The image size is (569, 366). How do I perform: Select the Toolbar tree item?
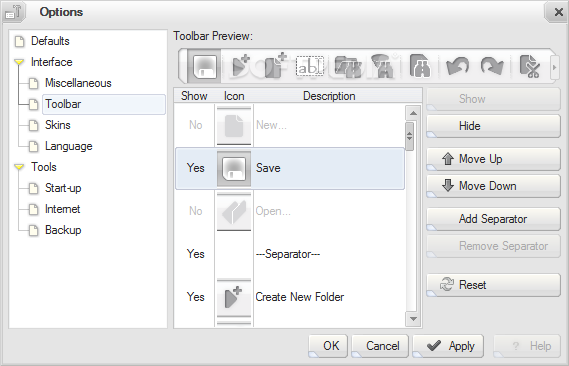(104, 104)
